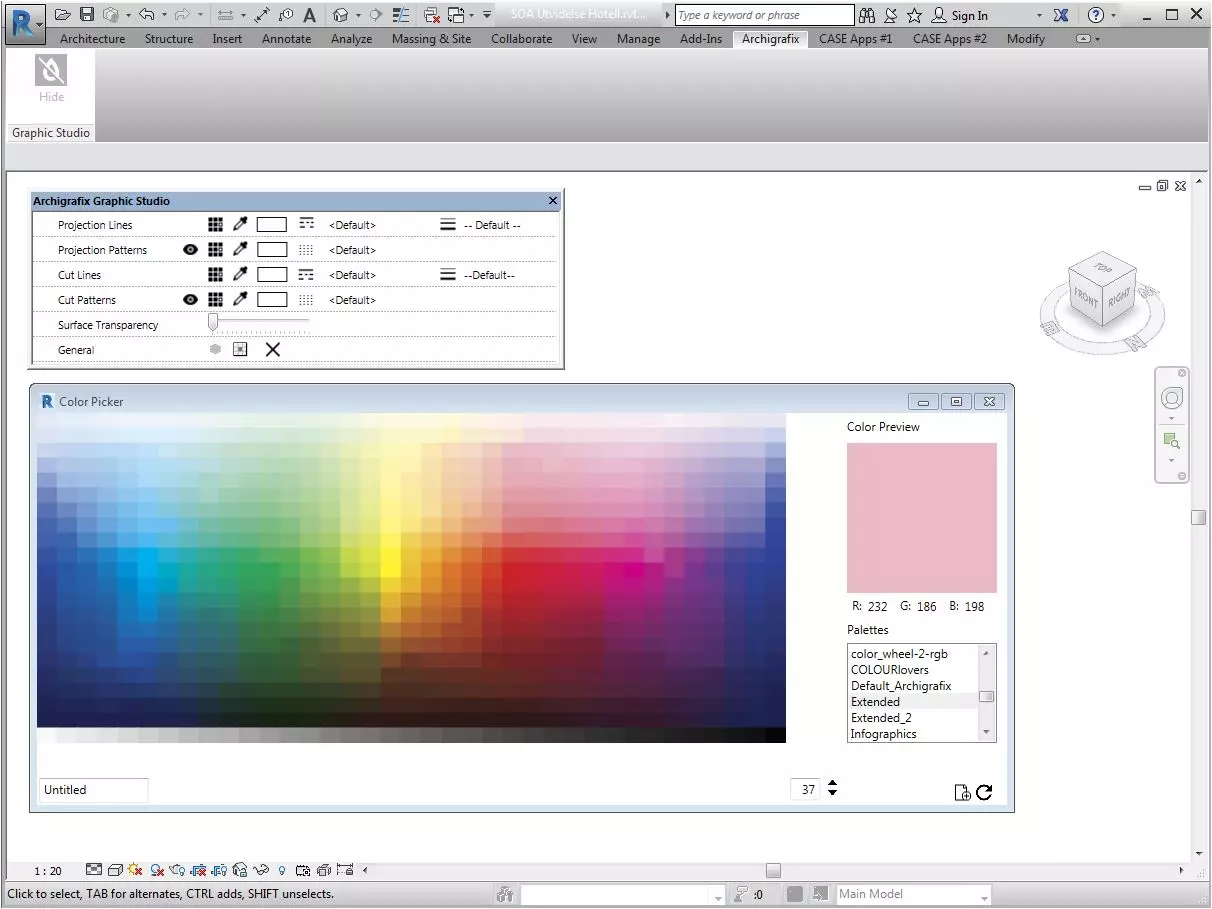Toggle Projection Patterns visibility eye
This screenshot has width=1212, height=909.
click(191, 250)
